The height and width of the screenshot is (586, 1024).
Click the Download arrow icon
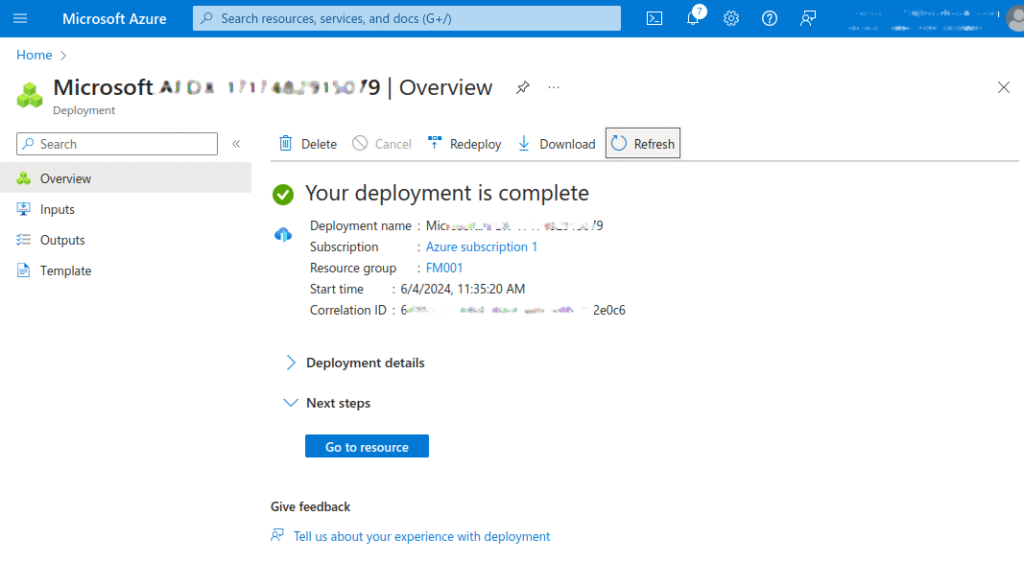point(524,143)
